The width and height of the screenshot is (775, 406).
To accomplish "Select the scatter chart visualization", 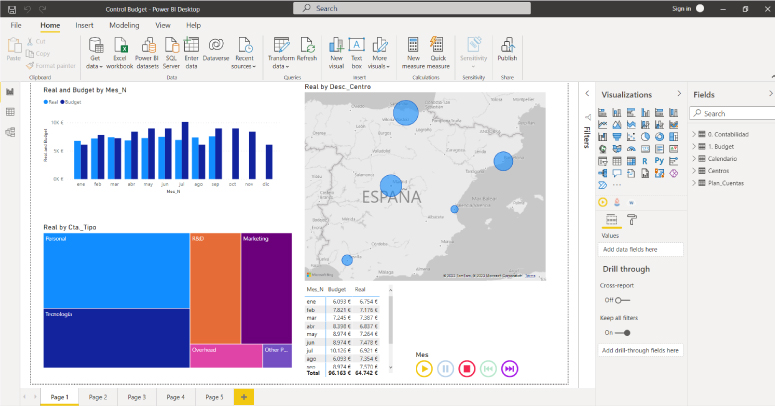I will pos(631,137).
